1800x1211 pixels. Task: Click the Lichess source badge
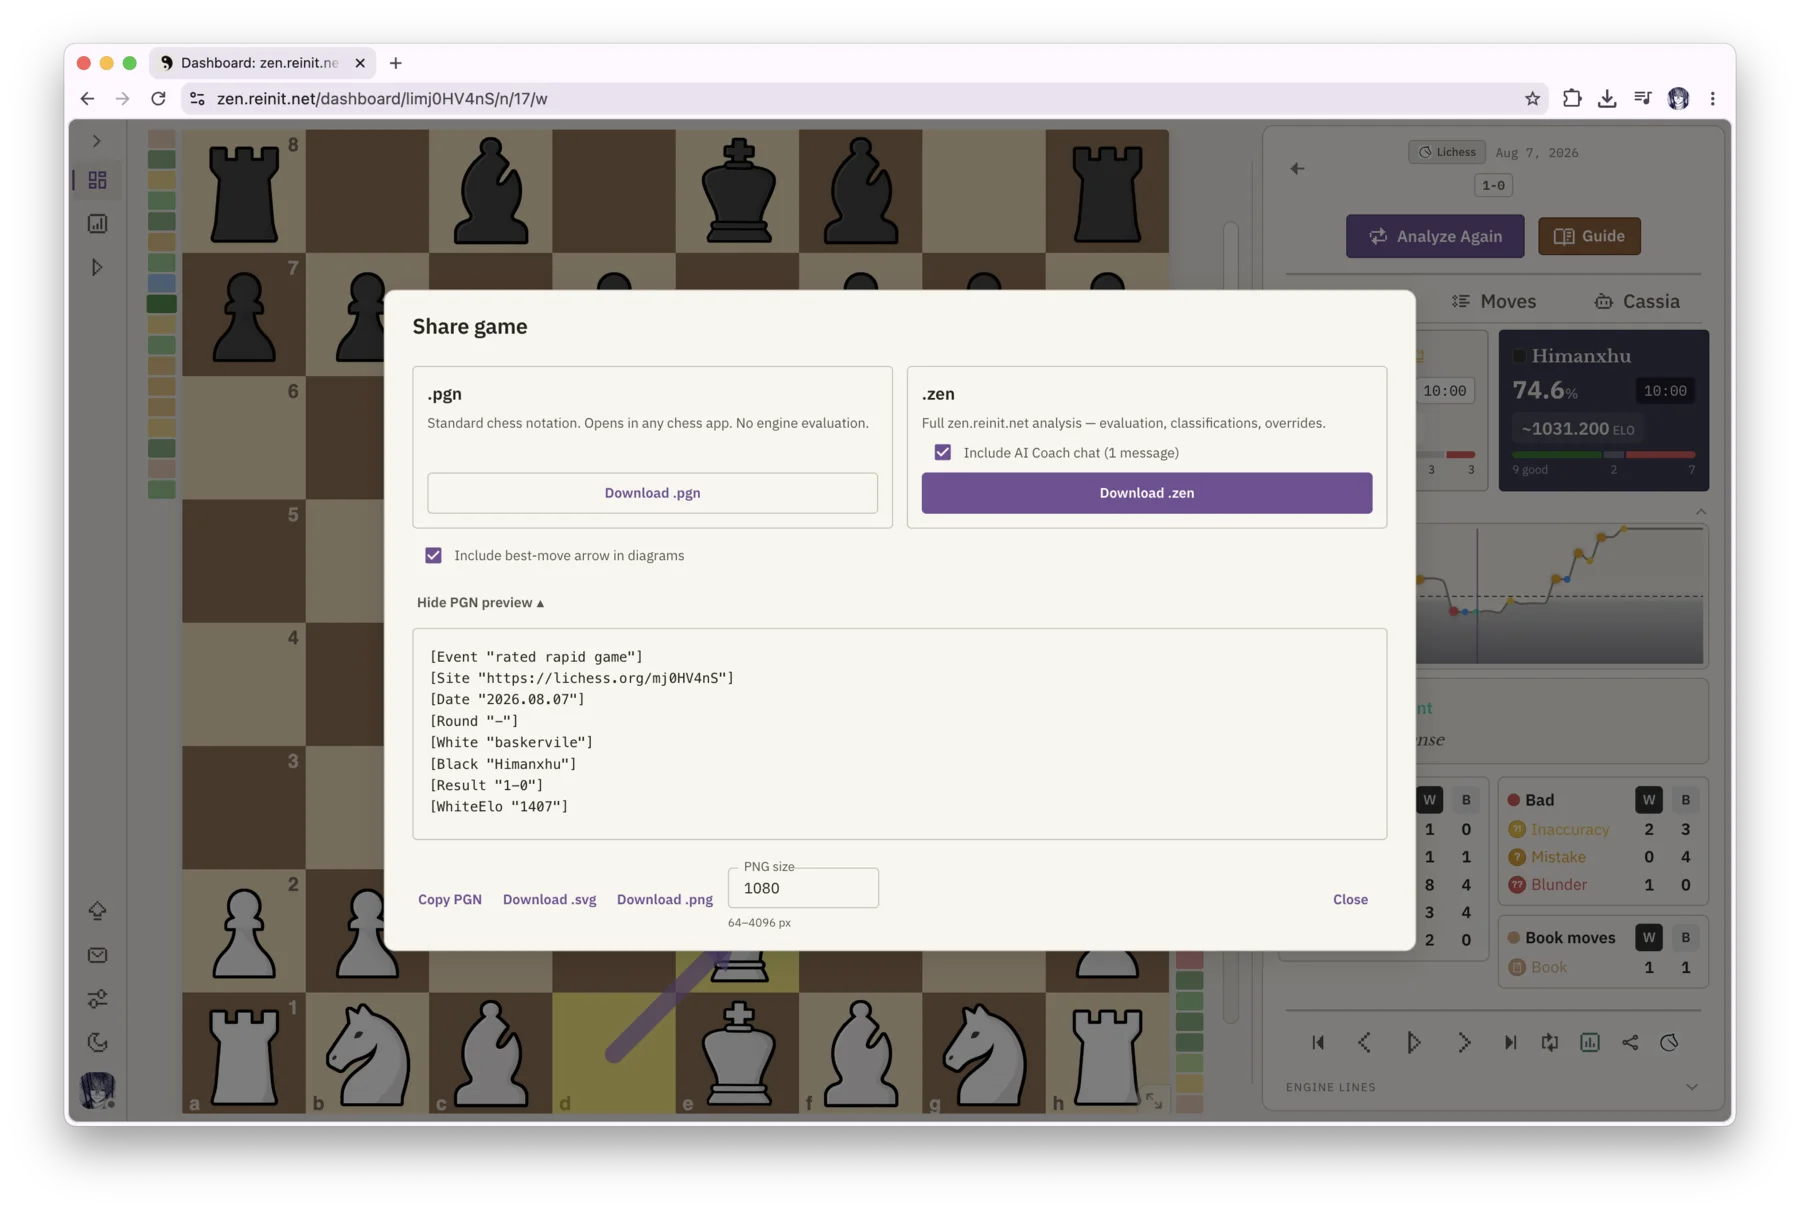coord(1446,152)
